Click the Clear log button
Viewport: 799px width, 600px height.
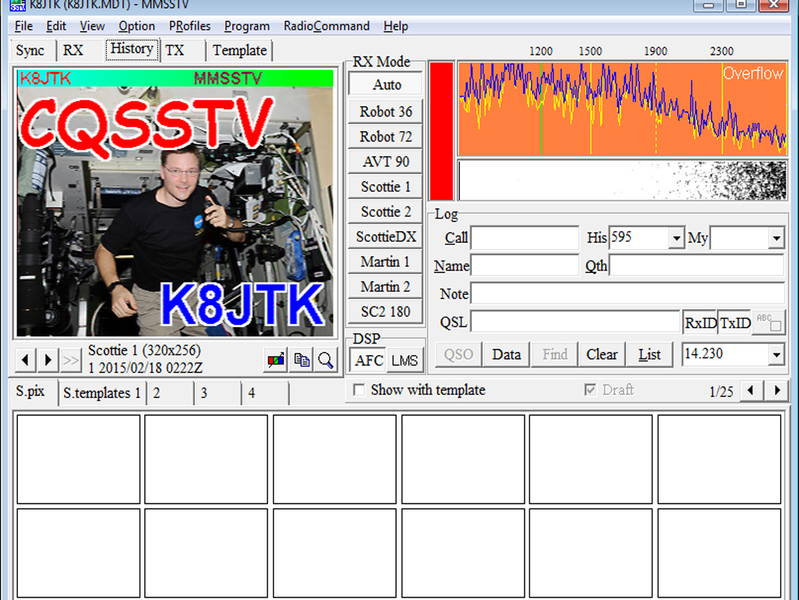tap(601, 354)
